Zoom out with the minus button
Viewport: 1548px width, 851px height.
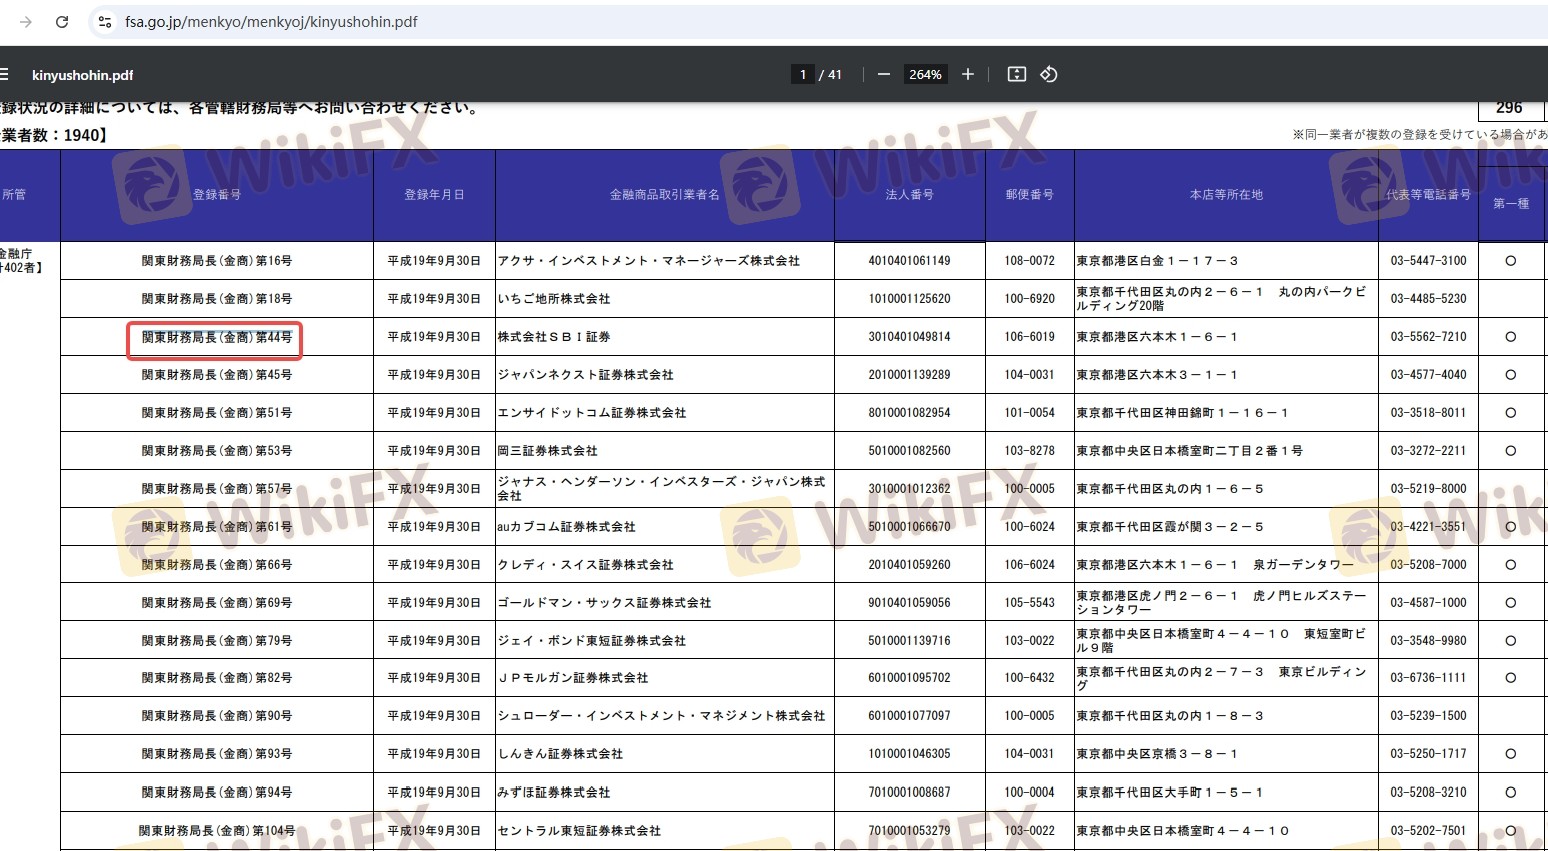[x=883, y=74]
